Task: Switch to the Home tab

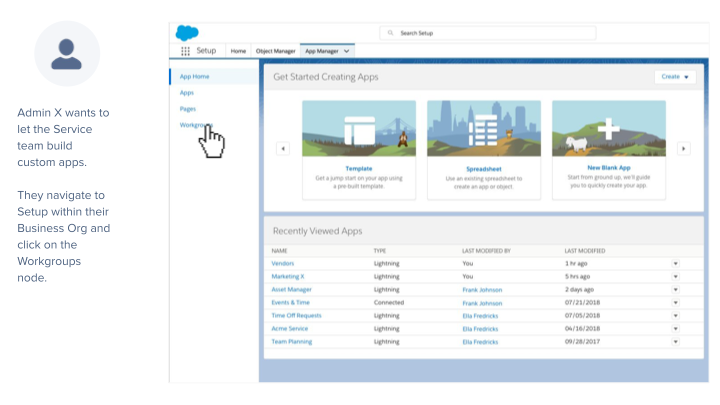Action: [x=238, y=50]
